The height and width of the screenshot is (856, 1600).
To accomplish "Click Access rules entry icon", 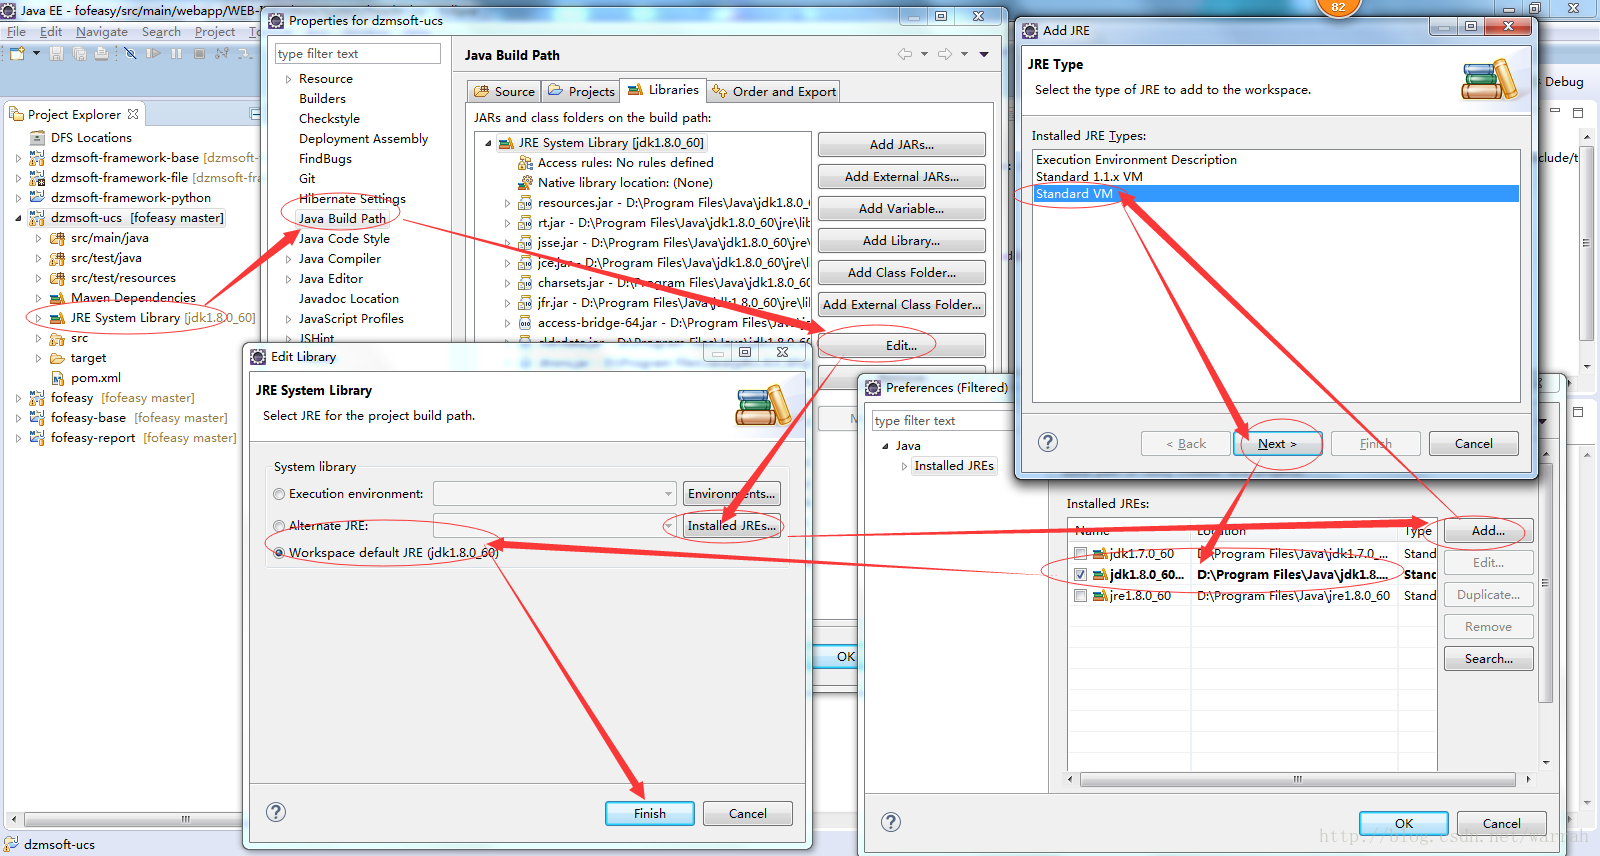I will [x=525, y=162].
